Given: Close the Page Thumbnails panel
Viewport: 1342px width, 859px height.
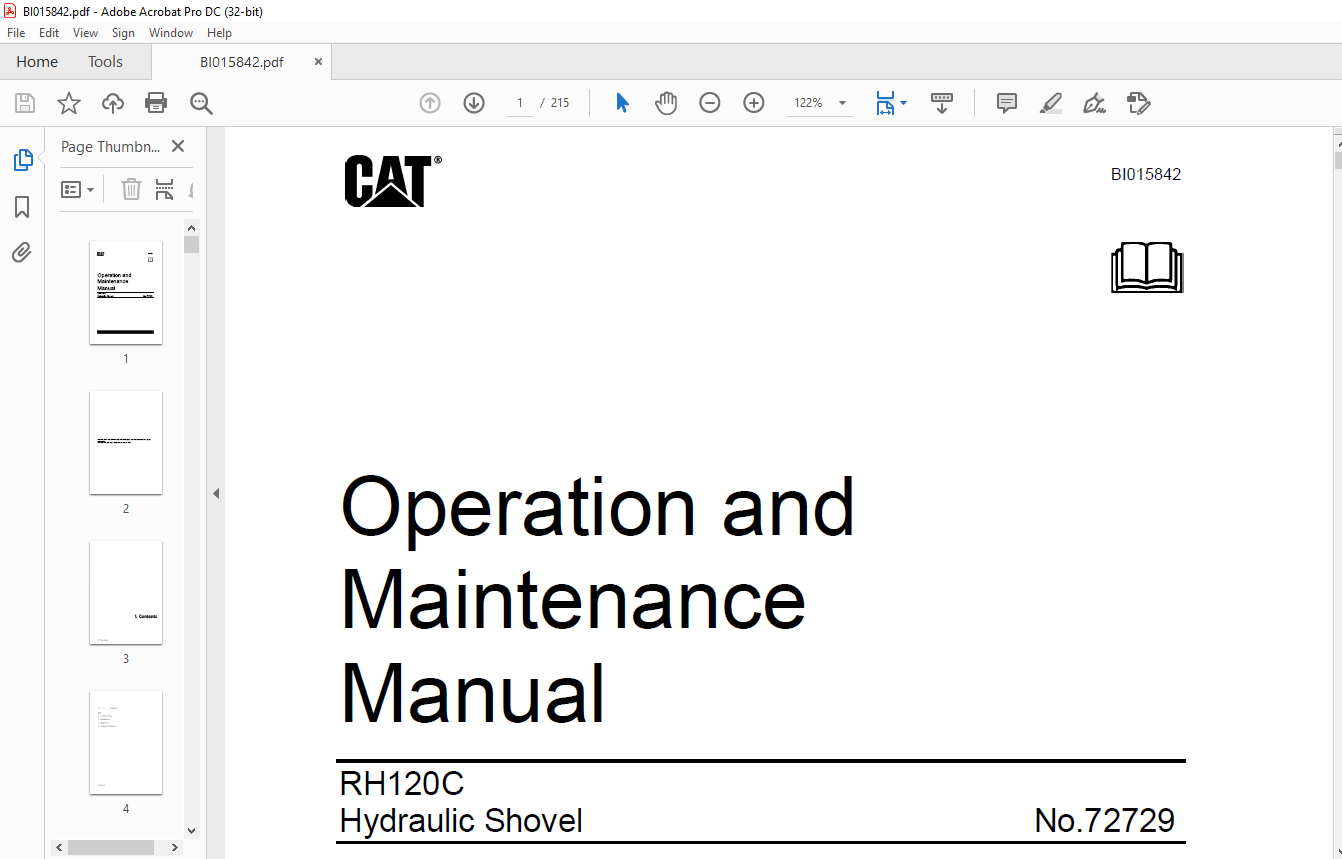Looking at the screenshot, I should tap(178, 146).
